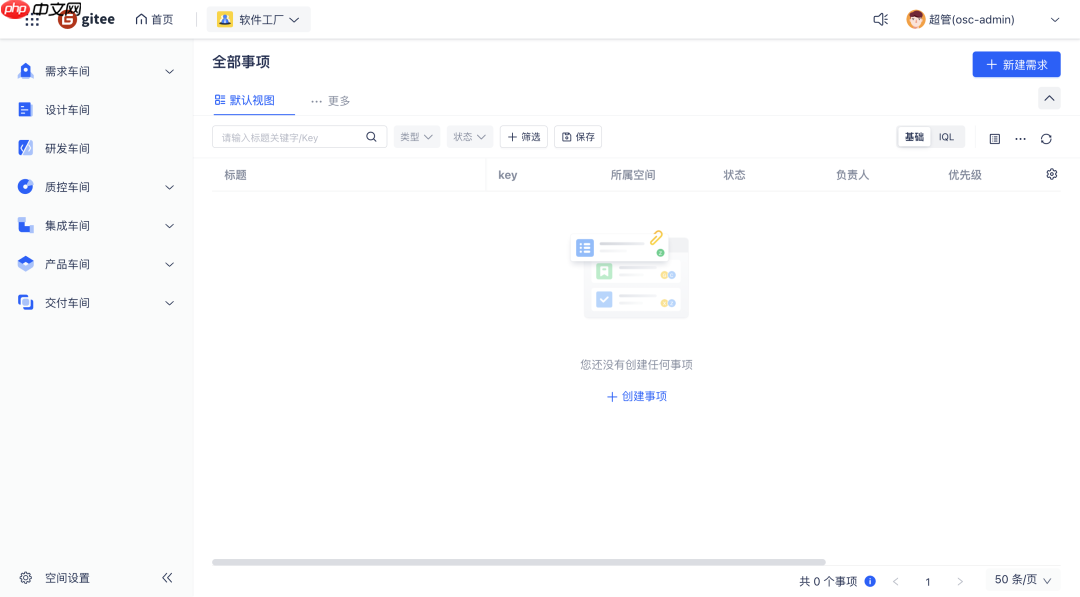This screenshot has width=1080, height=597.
Task: Select the 需求车间 sidebar icon
Action: coord(24,70)
